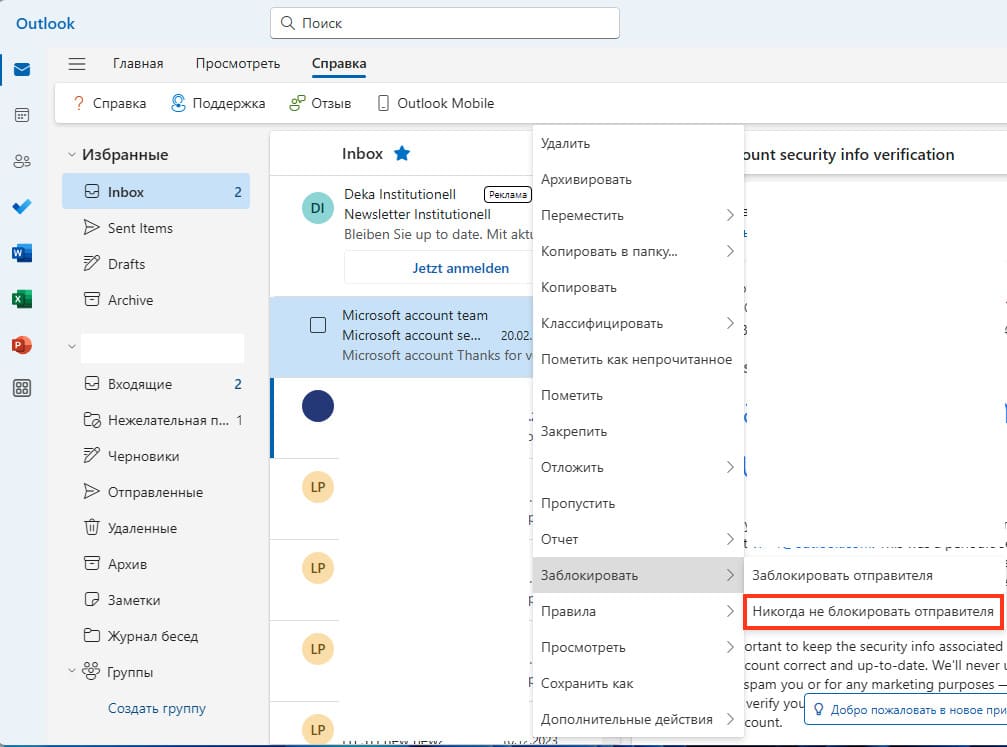Open the Черновики folder

point(156,455)
